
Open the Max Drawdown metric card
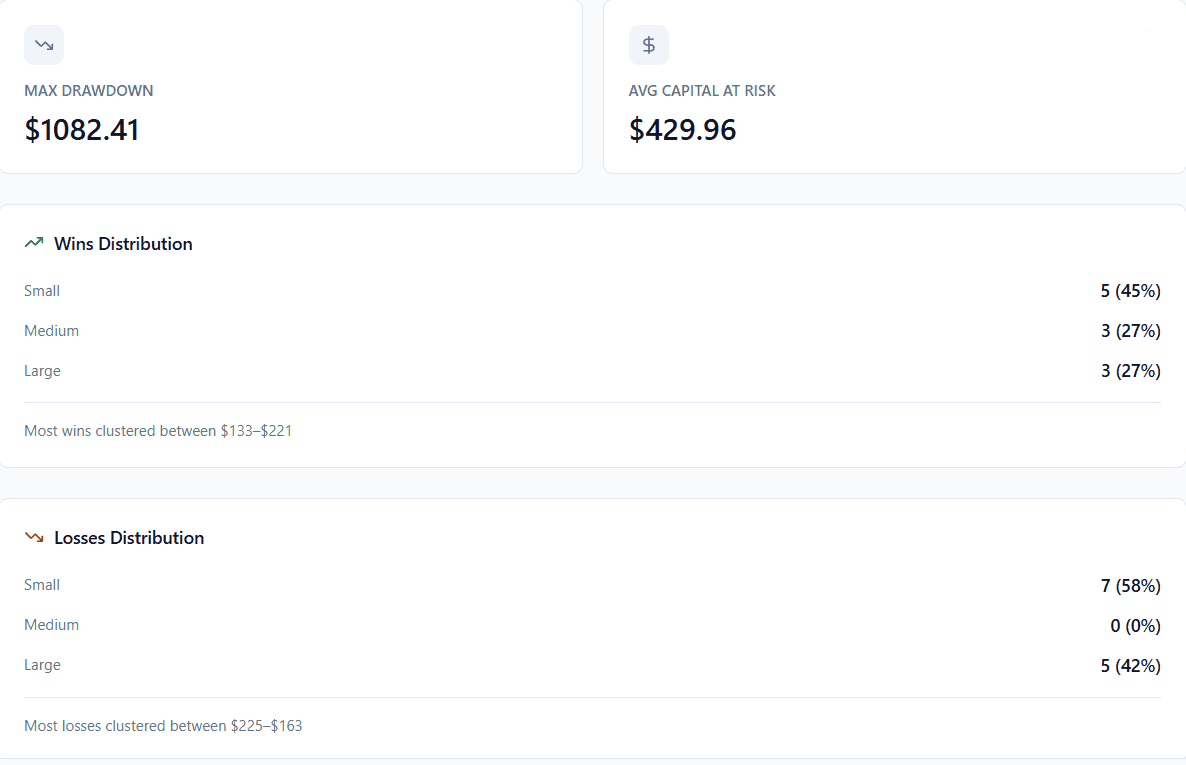click(290, 86)
